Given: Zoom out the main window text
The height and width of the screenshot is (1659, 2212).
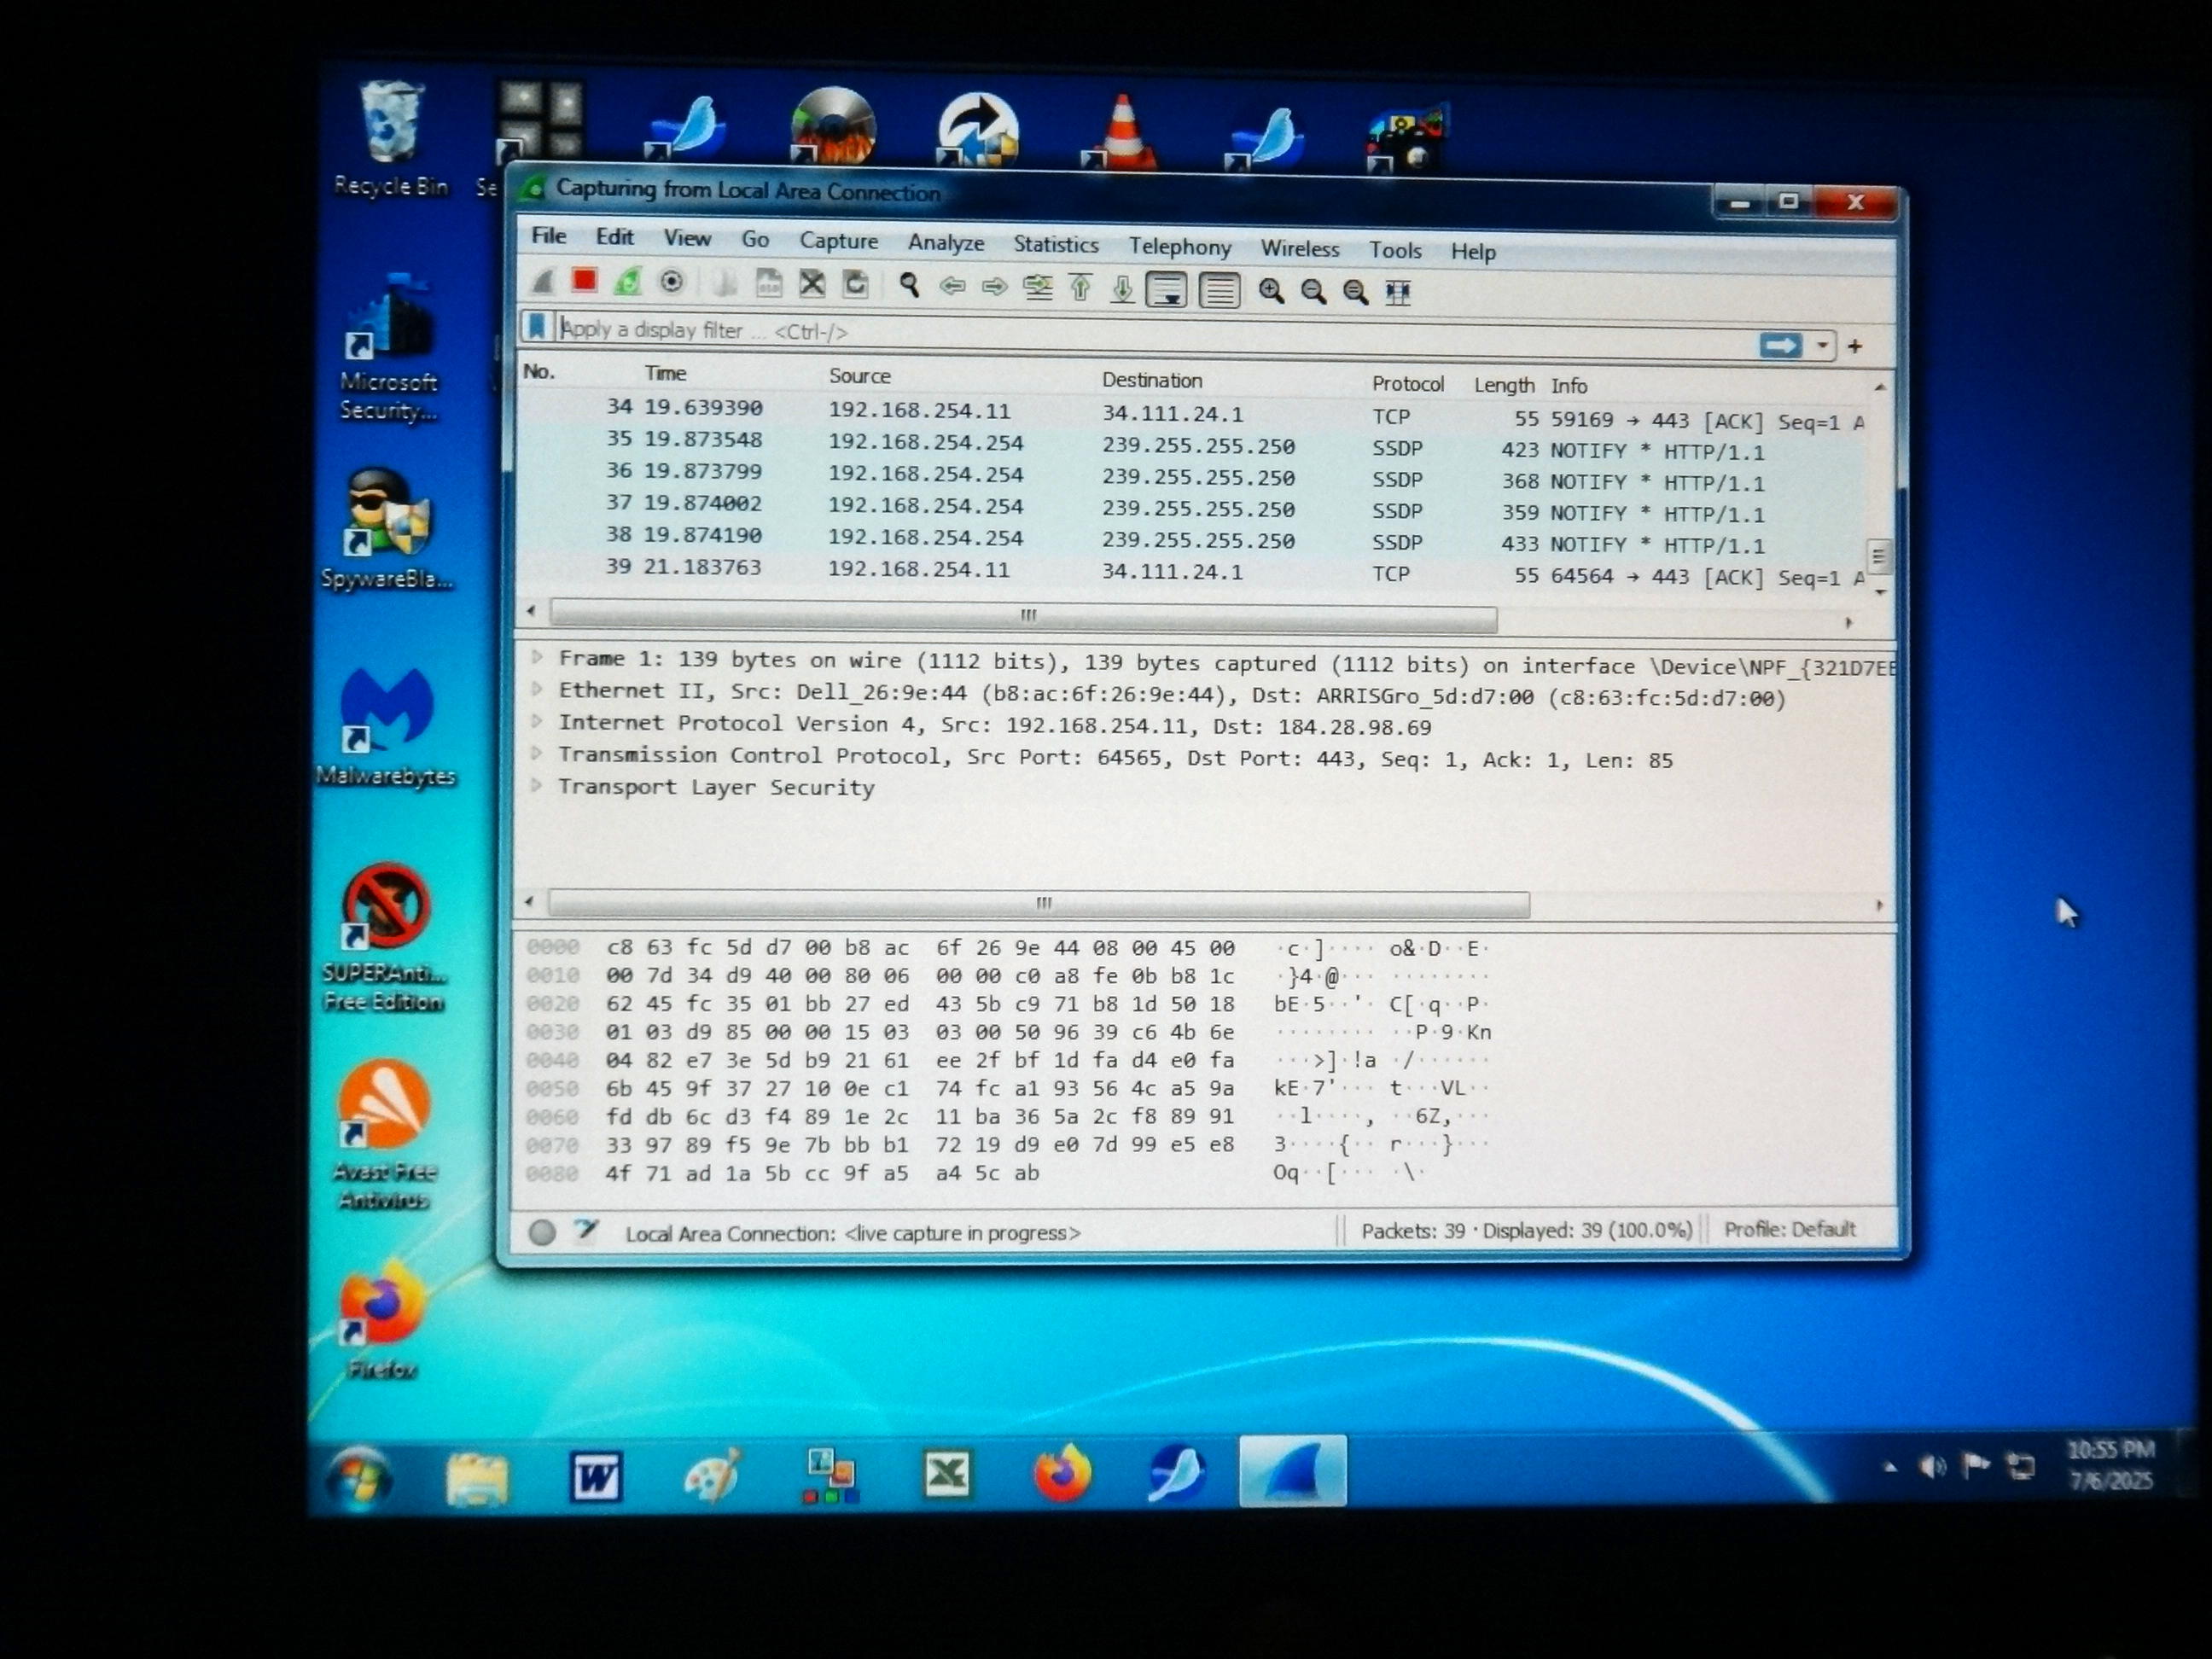Looking at the screenshot, I should (1313, 292).
